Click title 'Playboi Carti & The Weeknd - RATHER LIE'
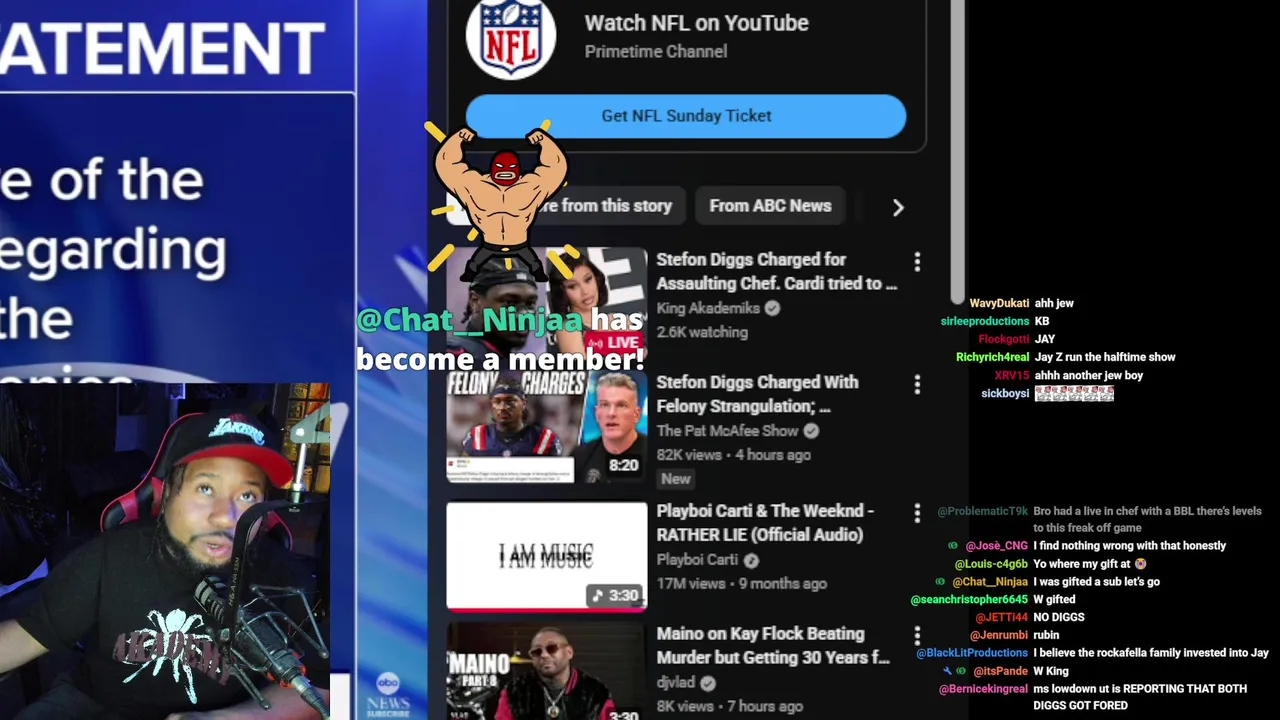 [x=765, y=522]
